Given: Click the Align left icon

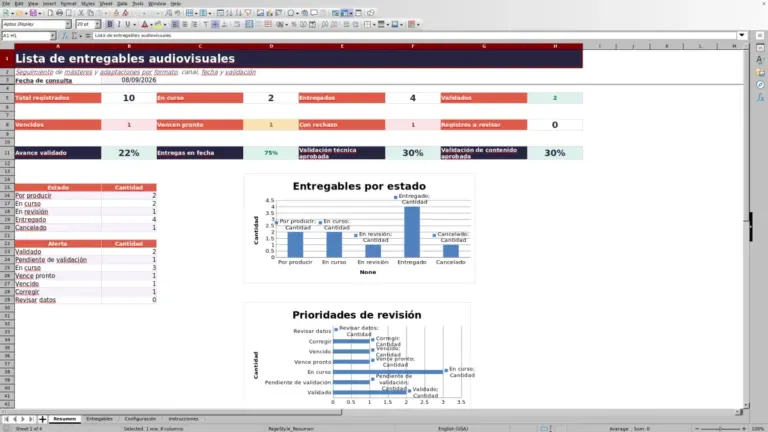Looking at the screenshot, I should 175,24.
